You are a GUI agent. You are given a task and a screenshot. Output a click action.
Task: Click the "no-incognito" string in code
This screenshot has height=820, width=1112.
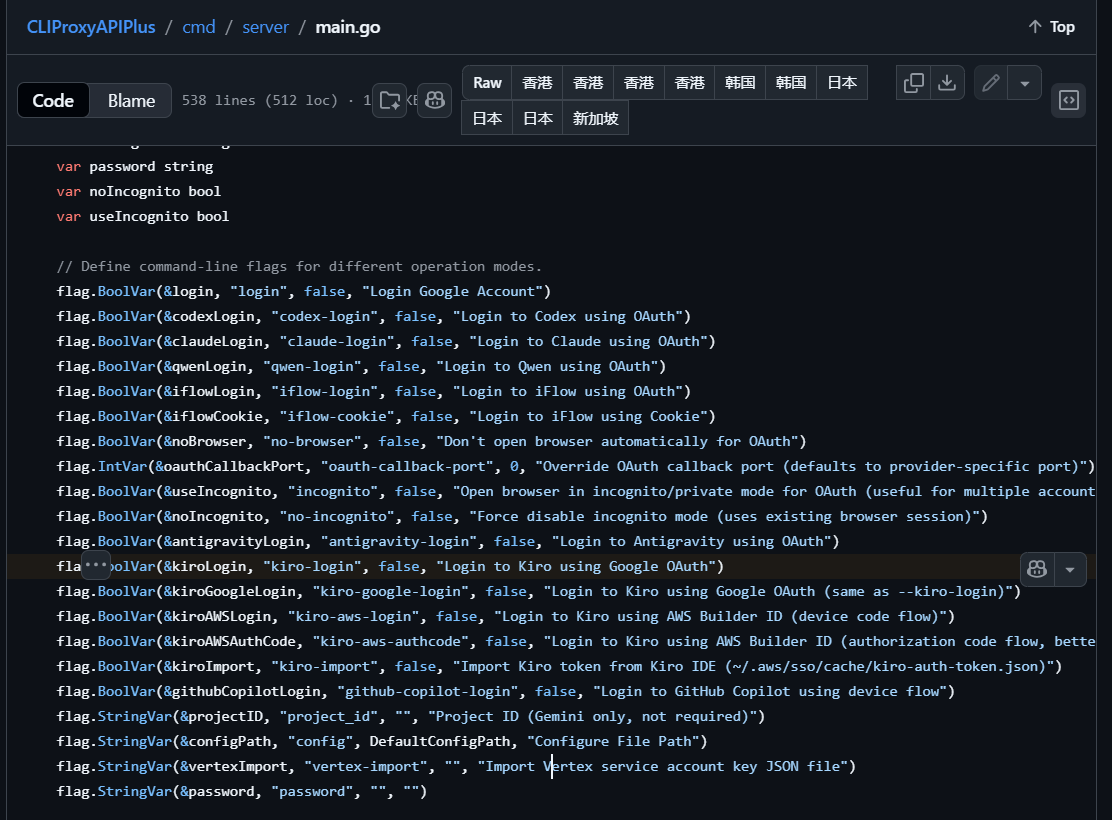pos(337,516)
